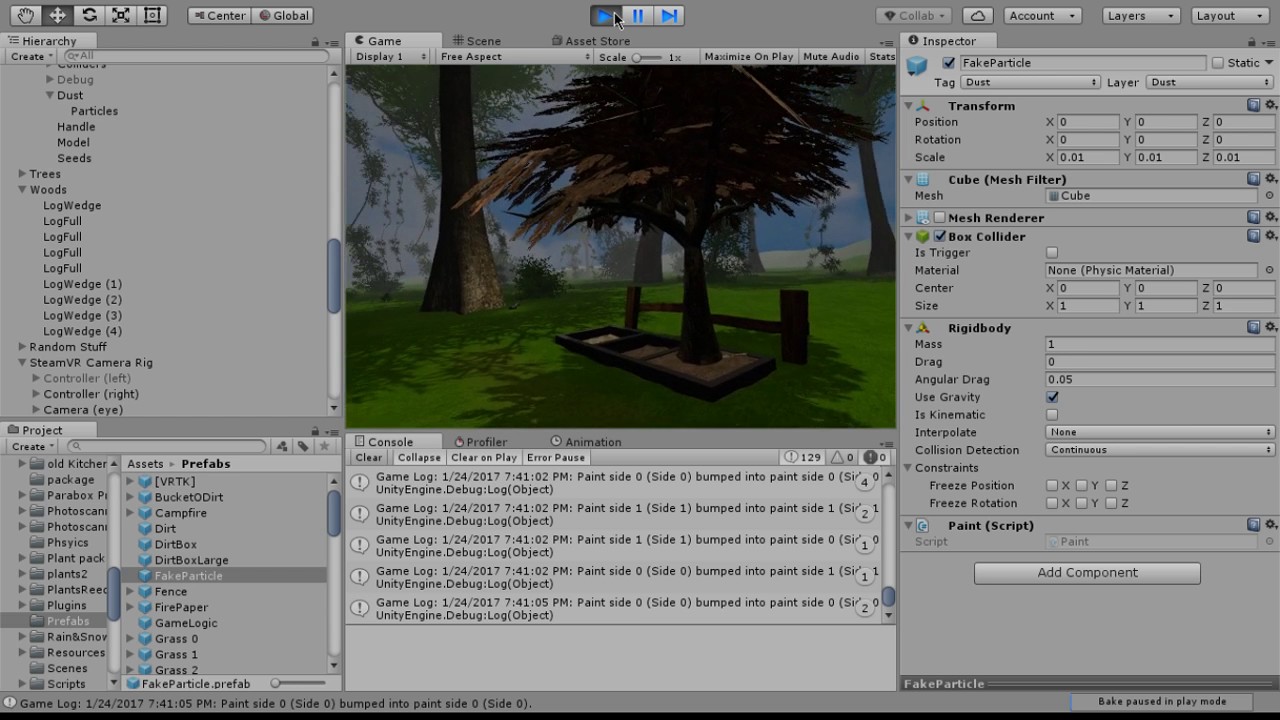Collapse the Woods hierarchy item
Image resolution: width=1280 pixels, height=720 pixels.
point(22,189)
